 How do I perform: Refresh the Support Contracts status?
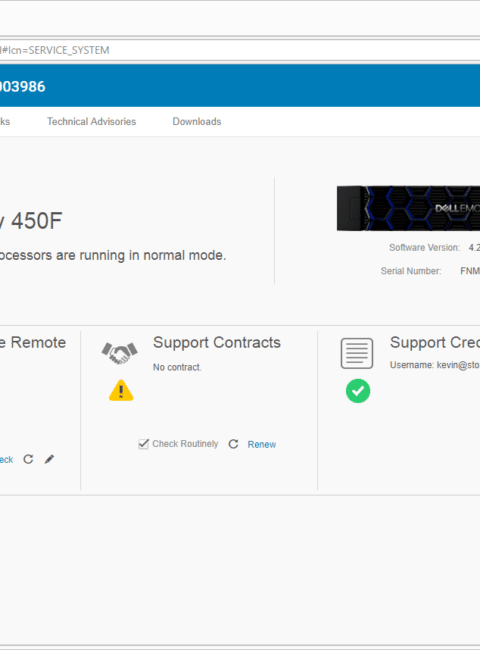[233, 444]
